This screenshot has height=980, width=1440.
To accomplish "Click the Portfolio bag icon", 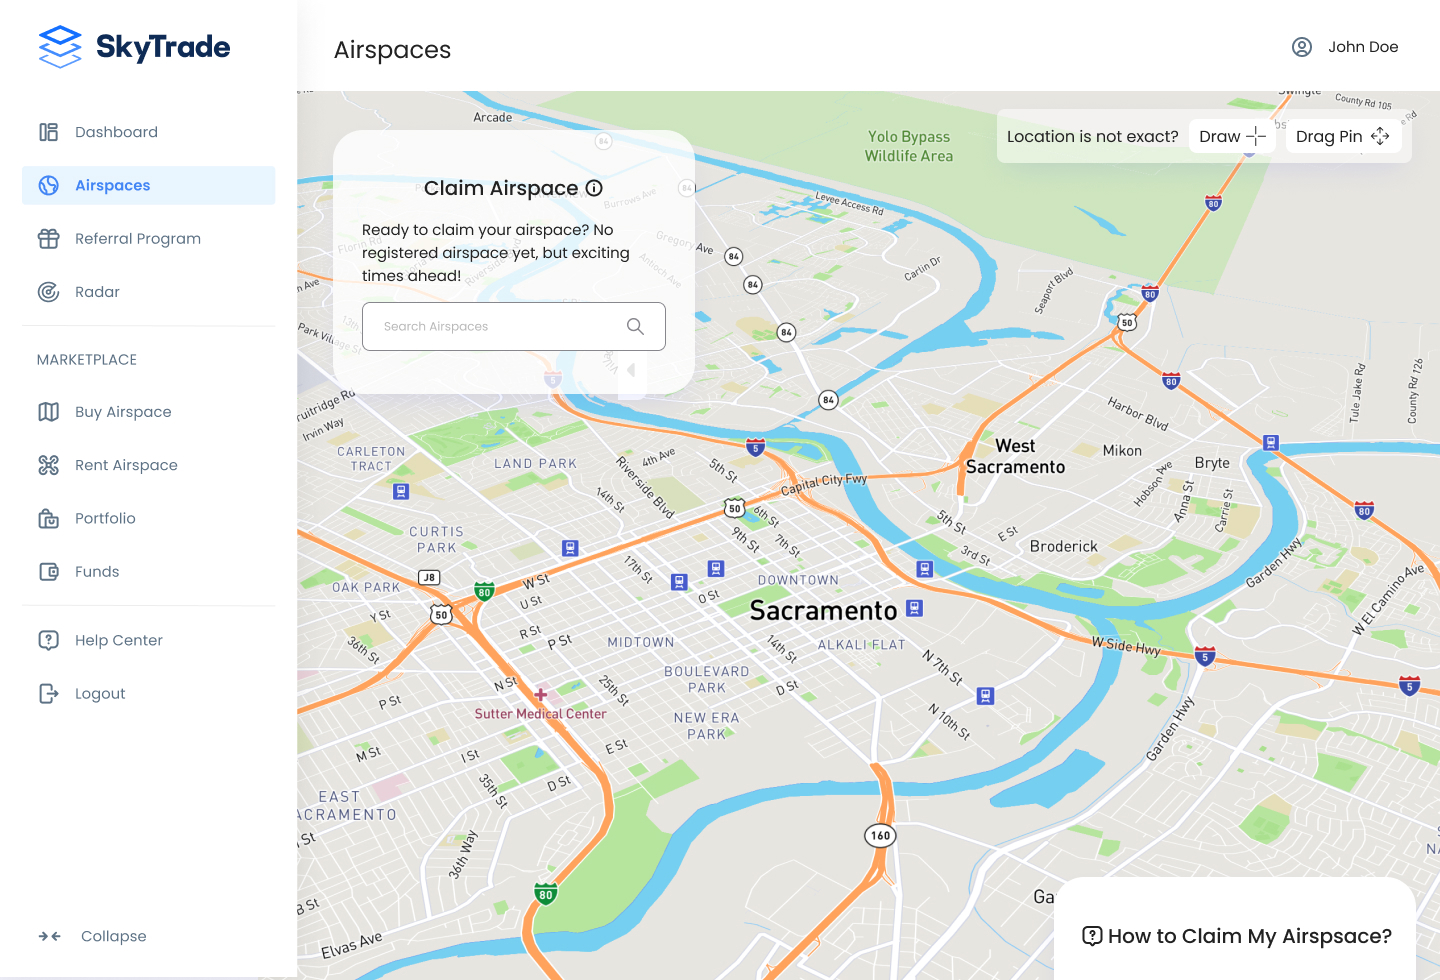I will pyautogui.click(x=49, y=518).
